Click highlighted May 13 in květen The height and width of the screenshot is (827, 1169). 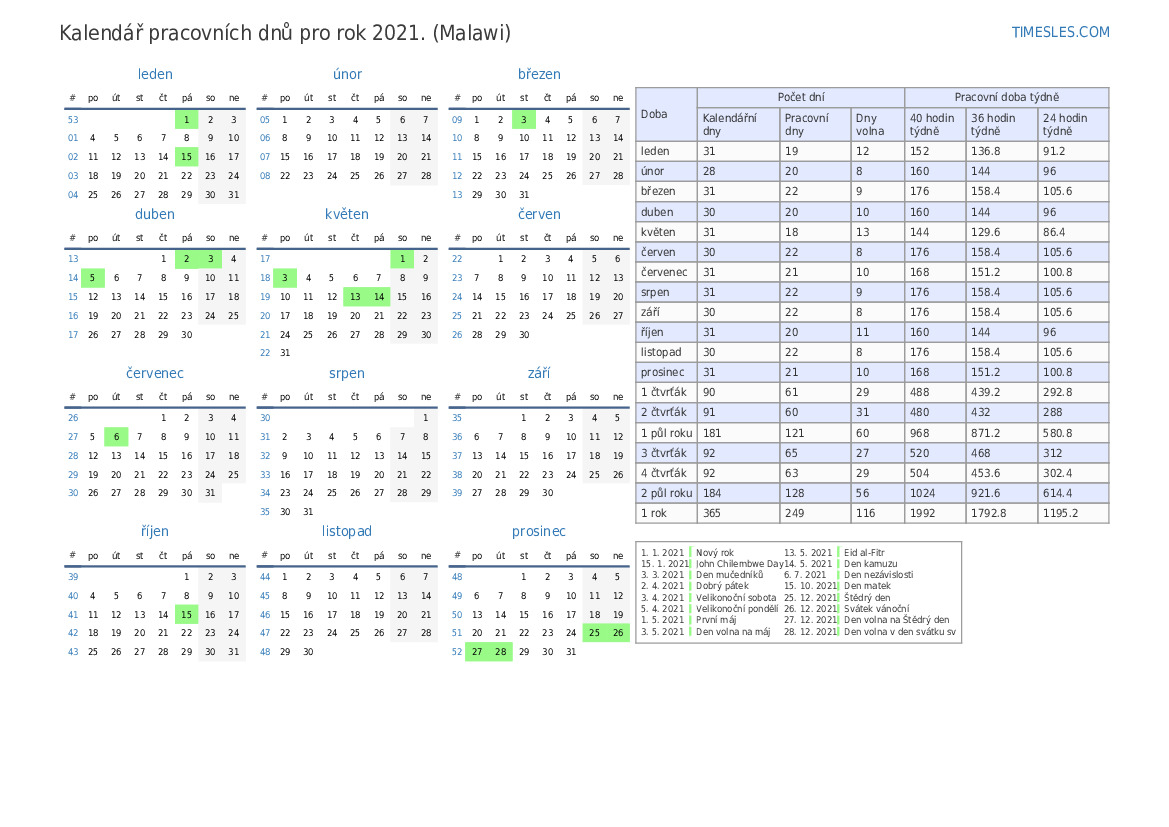click(355, 297)
